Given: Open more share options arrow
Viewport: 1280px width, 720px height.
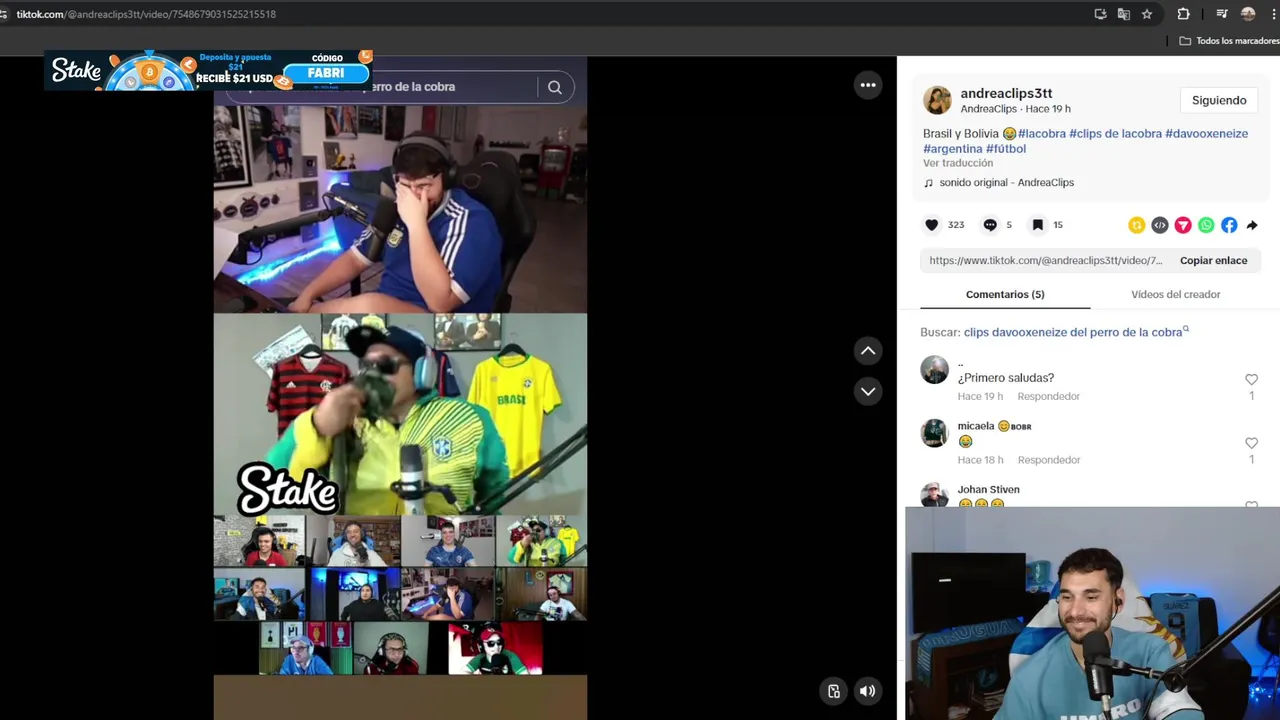Looking at the screenshot, I should tap(1252, 225).
